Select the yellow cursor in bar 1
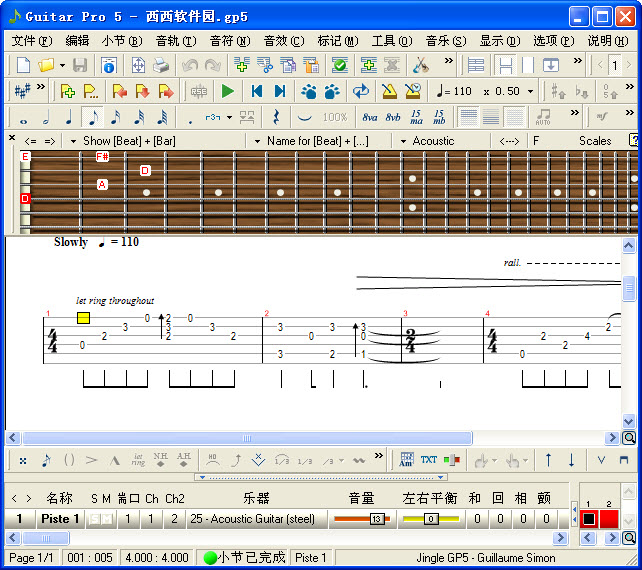Viewport: 642px width, 570px height. [x=84, y=318]
